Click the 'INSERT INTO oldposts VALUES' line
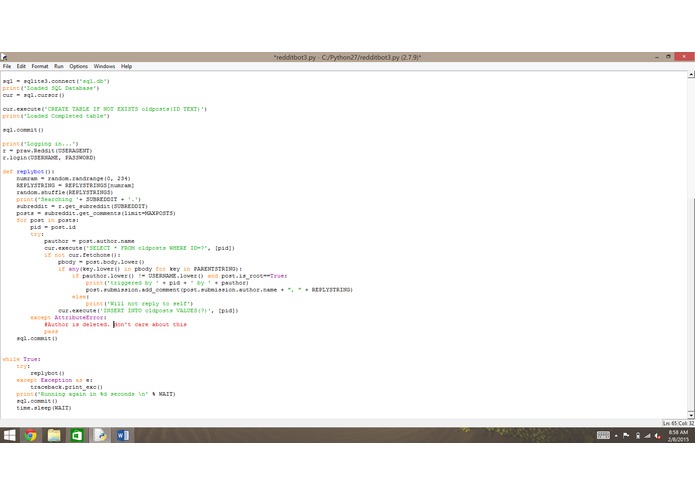The image size is (695, 494). [148, 311]
